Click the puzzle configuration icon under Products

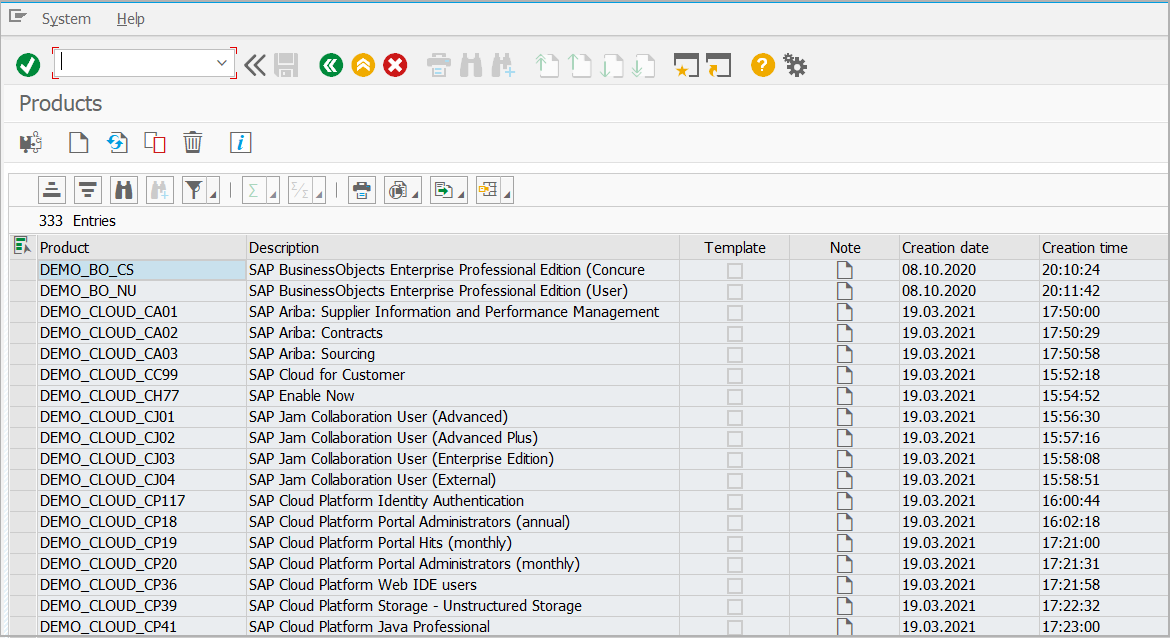point(31,142)
